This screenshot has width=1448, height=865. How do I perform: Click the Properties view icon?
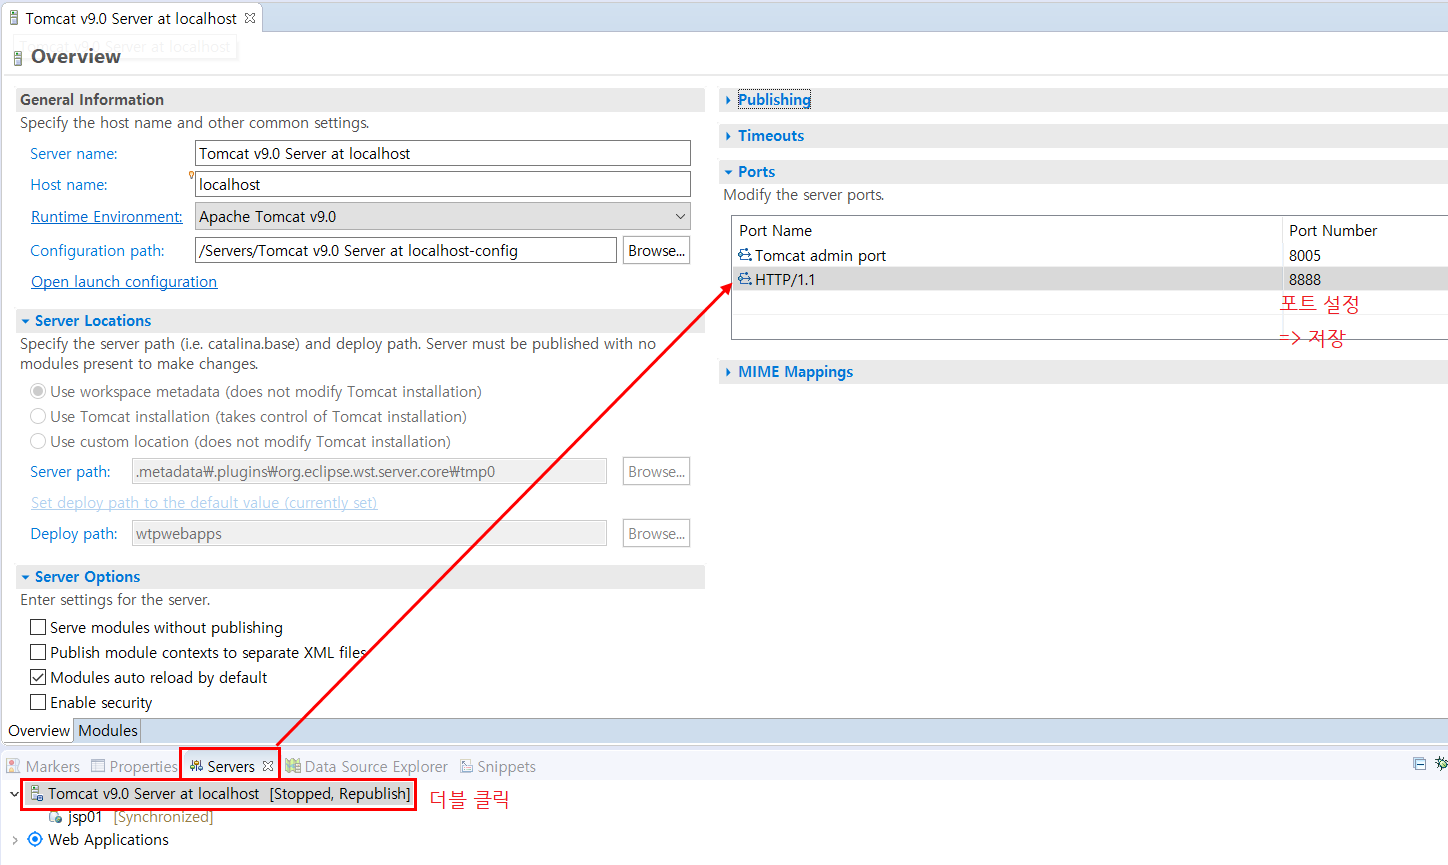pyautogui.click(x=98, y=766)
